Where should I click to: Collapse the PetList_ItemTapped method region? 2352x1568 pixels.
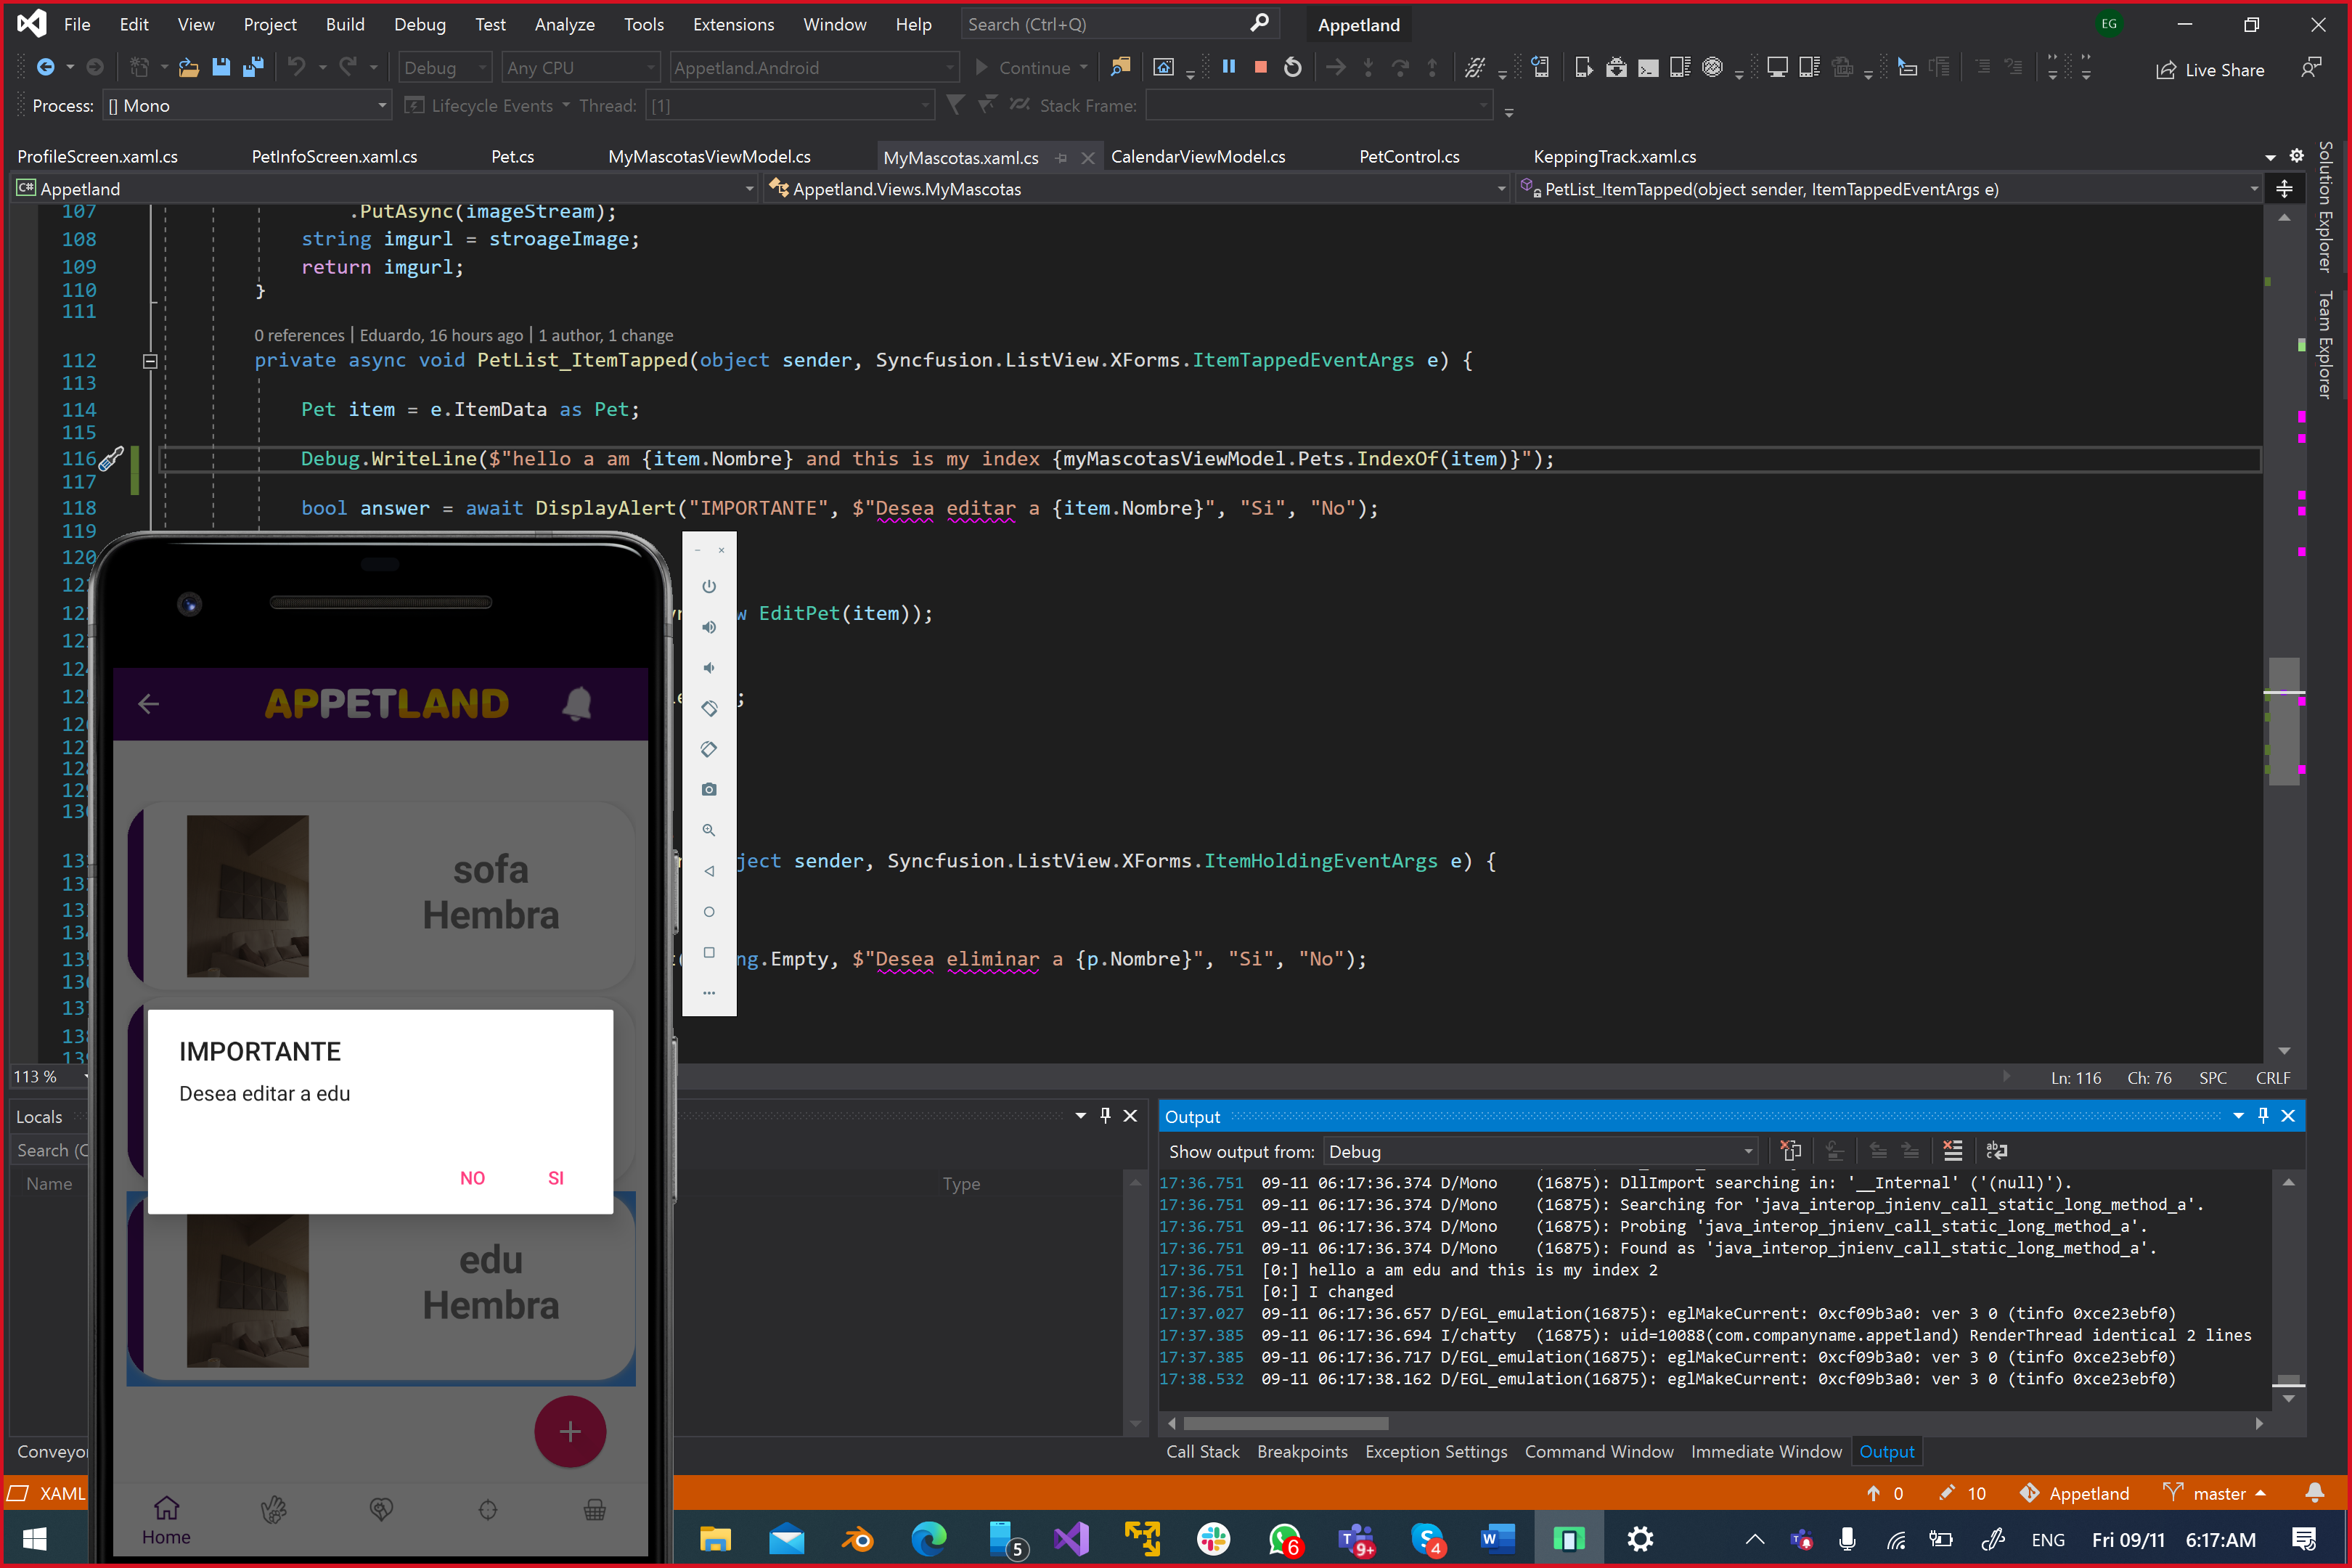[150, 361]
